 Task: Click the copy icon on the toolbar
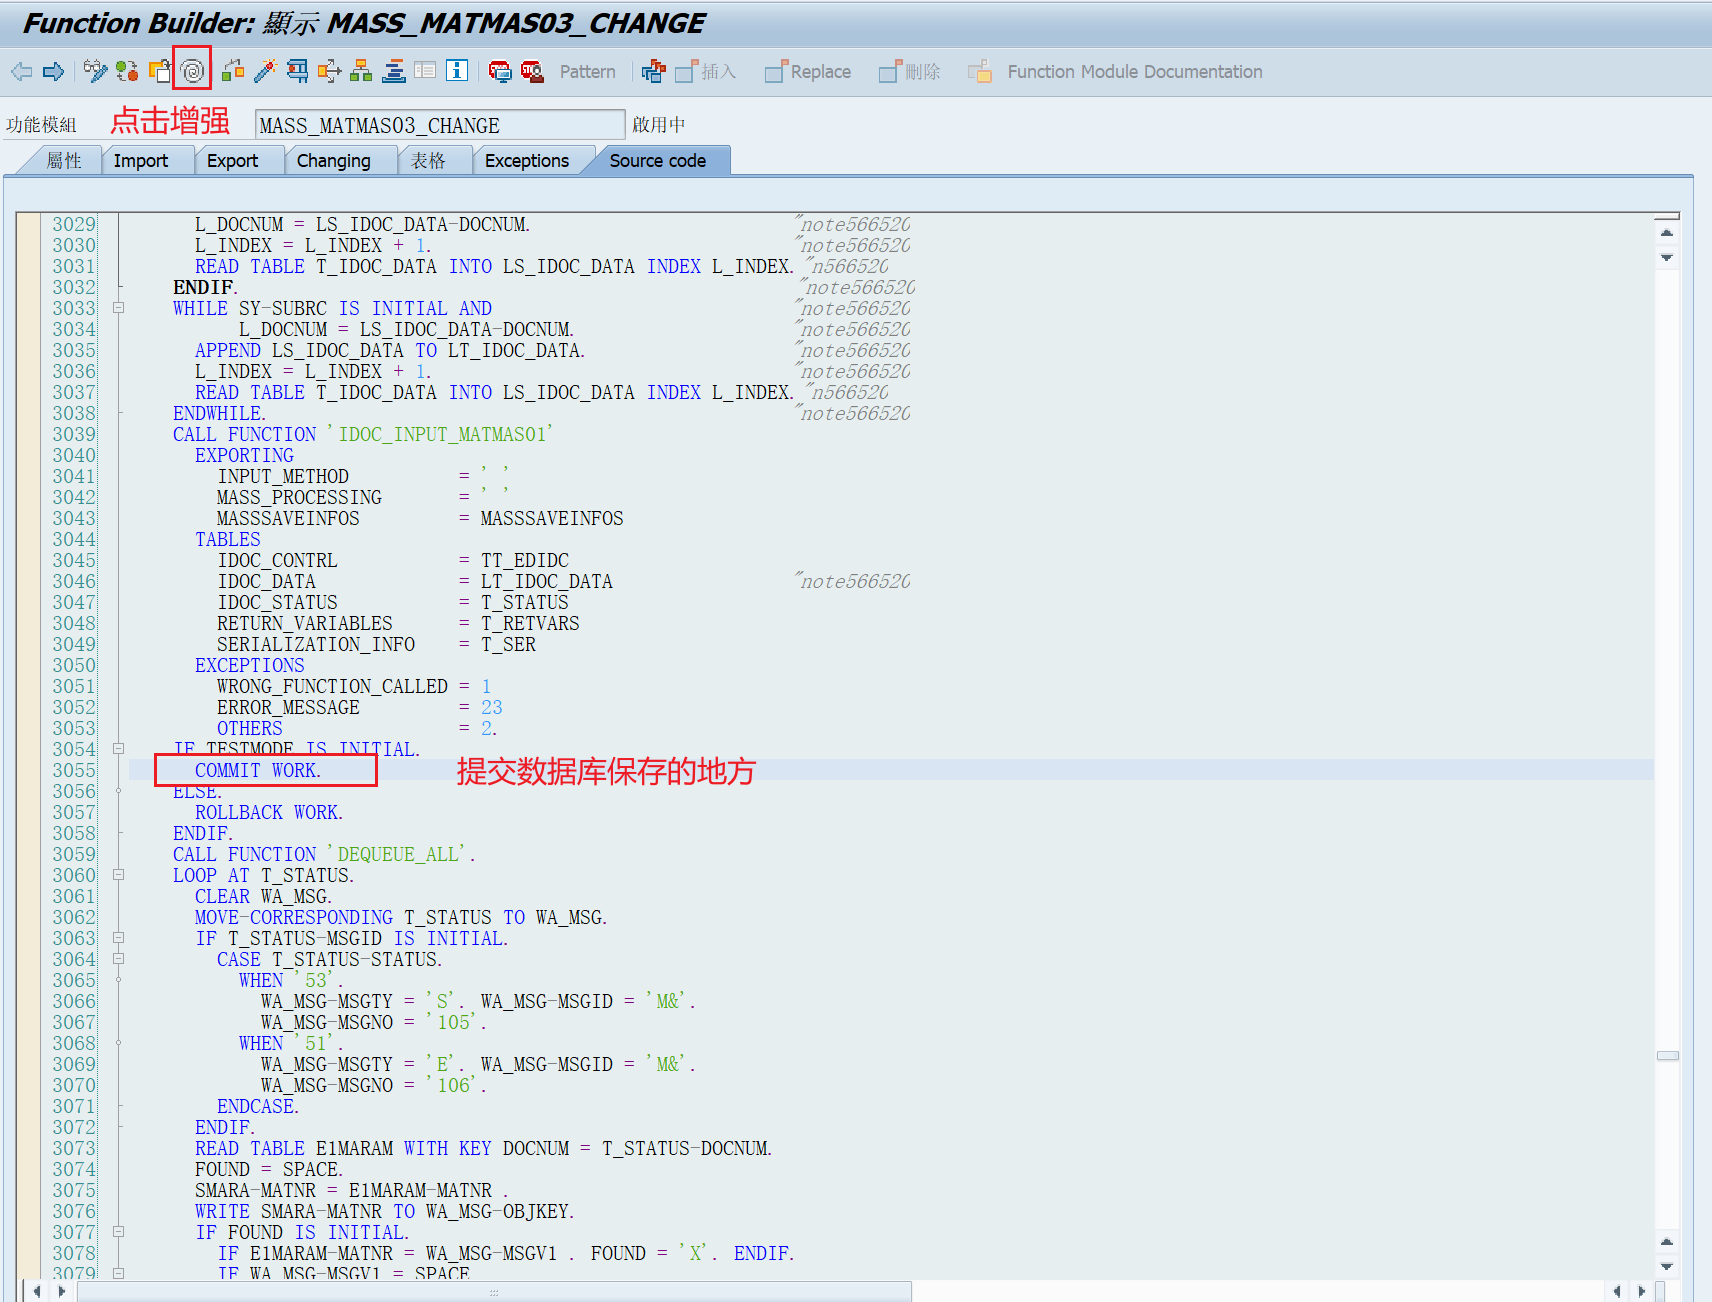(x=159, y=71)
